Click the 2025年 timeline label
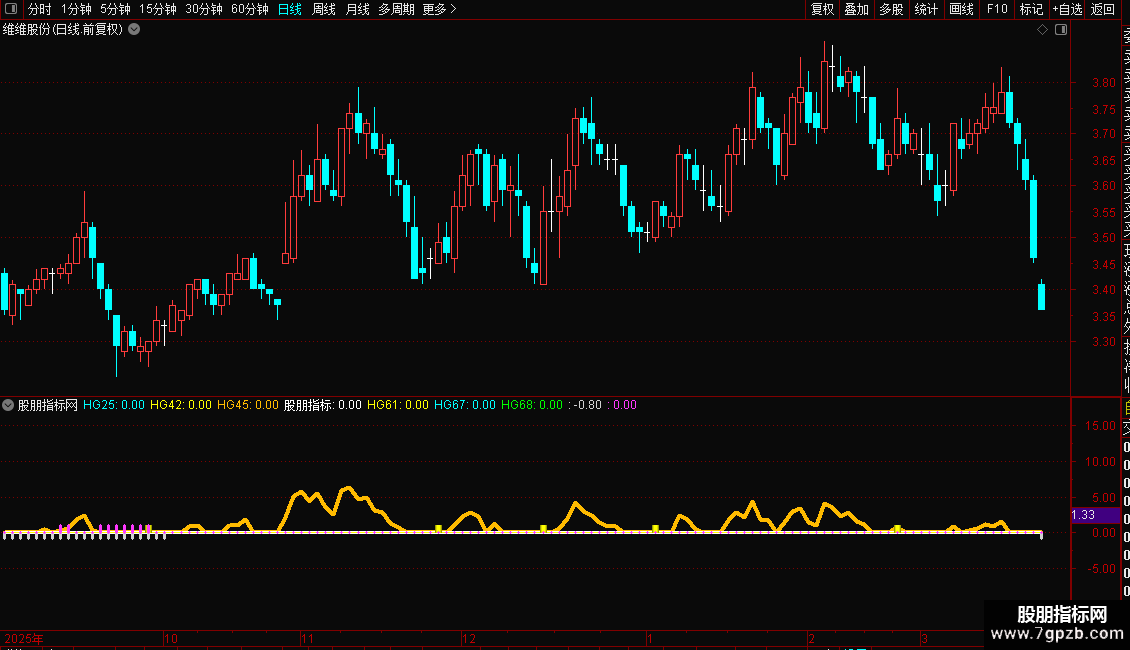 point(24,638)
